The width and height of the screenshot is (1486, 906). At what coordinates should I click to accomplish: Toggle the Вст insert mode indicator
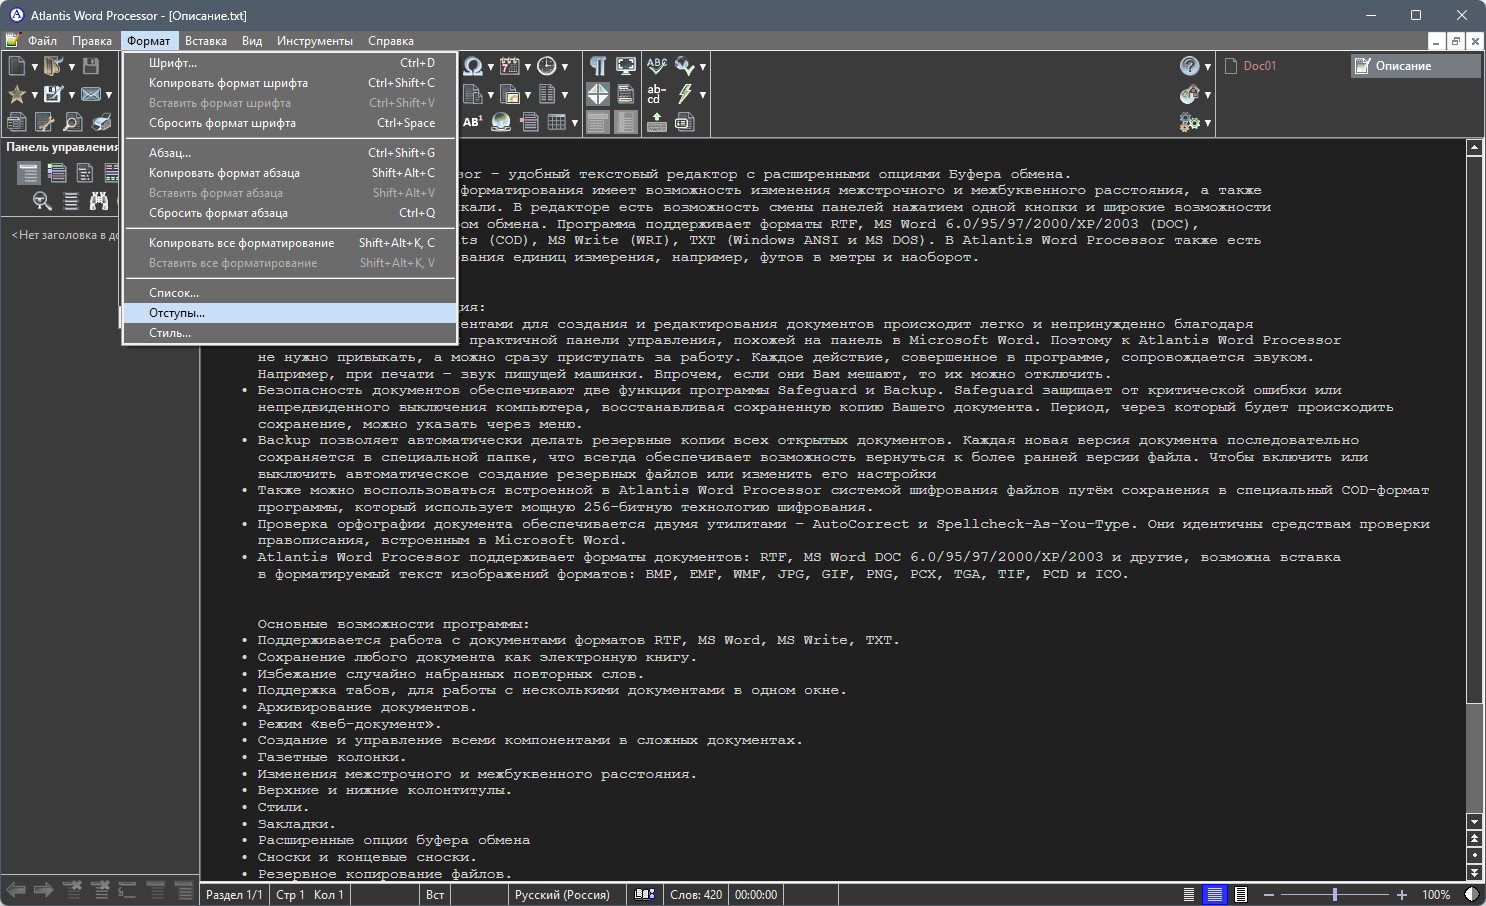click(x=435, y=894)
